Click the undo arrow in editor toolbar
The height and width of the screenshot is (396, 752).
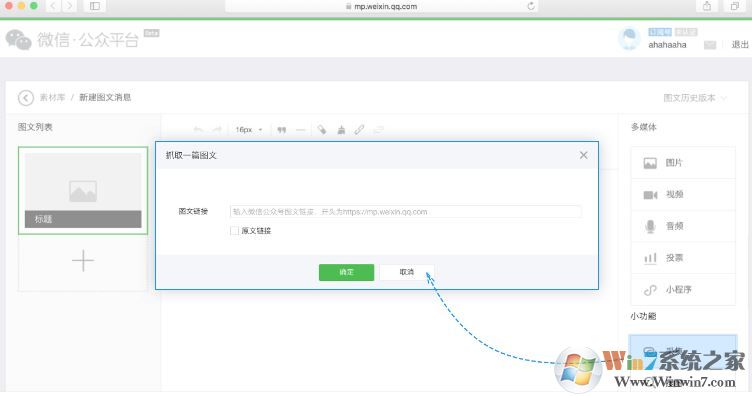[x=198, y=129]
